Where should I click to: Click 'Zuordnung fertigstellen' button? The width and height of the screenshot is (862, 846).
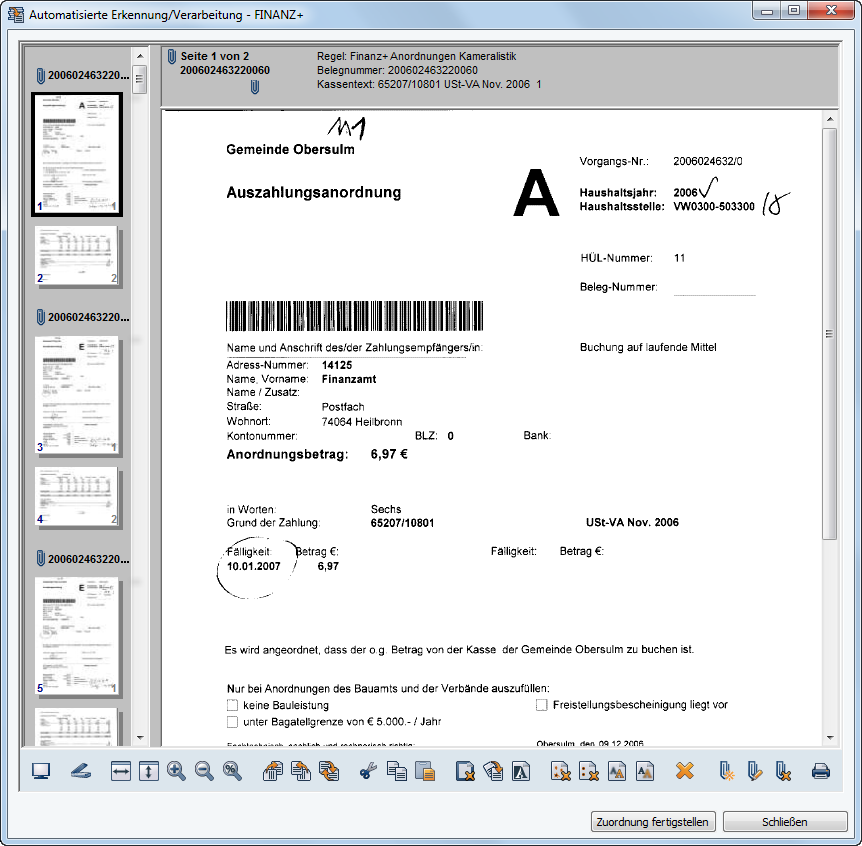point(652,822)
